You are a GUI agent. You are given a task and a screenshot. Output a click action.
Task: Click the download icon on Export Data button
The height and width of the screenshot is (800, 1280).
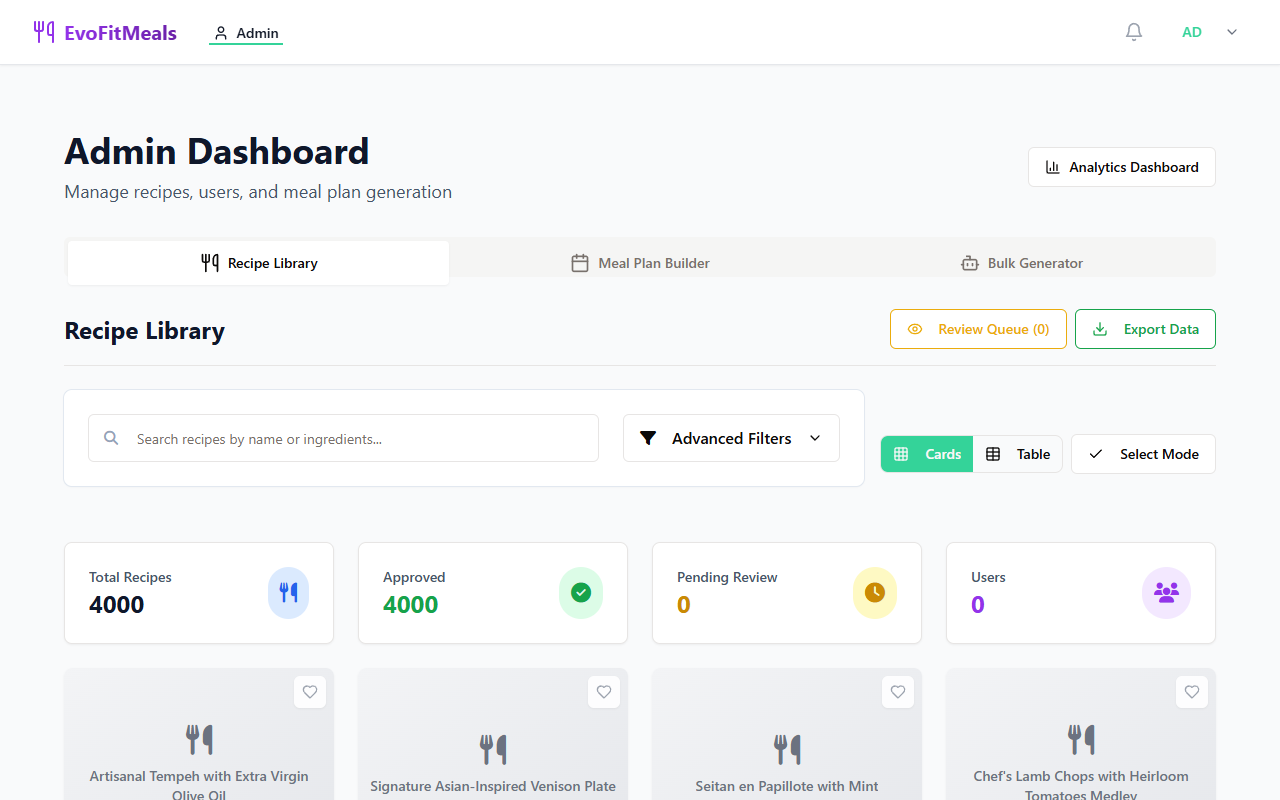click(1102, 328)
